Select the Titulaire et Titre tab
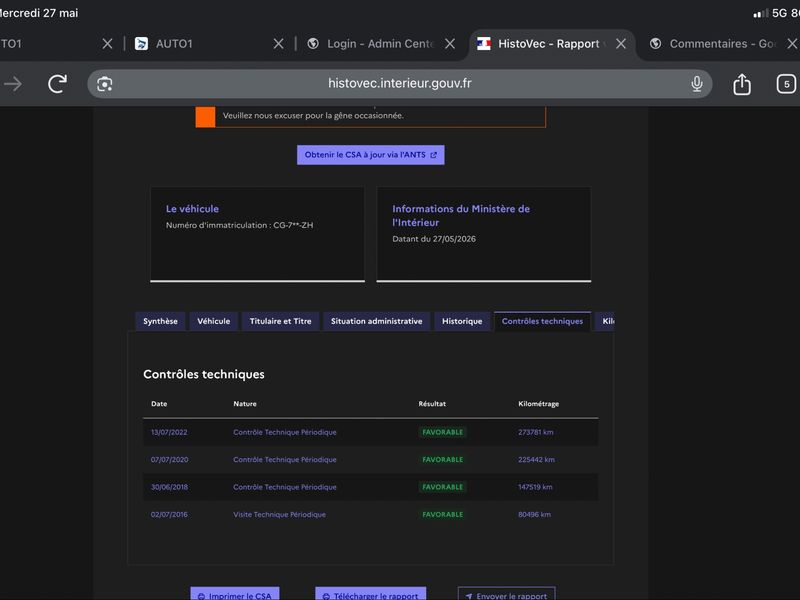Viewport: 800px width, 600px height. coord(280,321)
